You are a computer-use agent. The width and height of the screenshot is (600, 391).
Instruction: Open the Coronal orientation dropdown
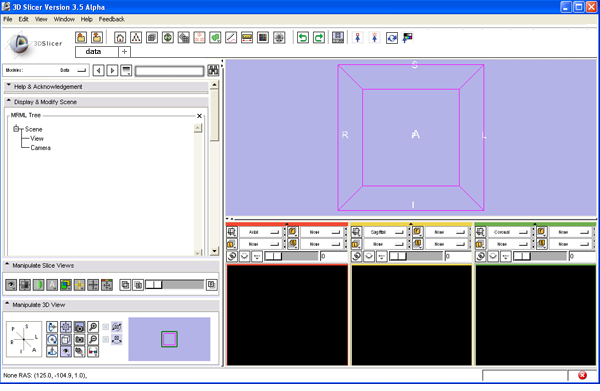point(510,232)
